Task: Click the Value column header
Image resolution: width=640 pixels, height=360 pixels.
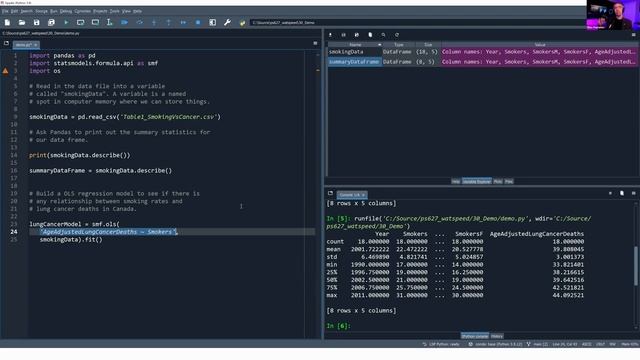Action: point(540,44)
